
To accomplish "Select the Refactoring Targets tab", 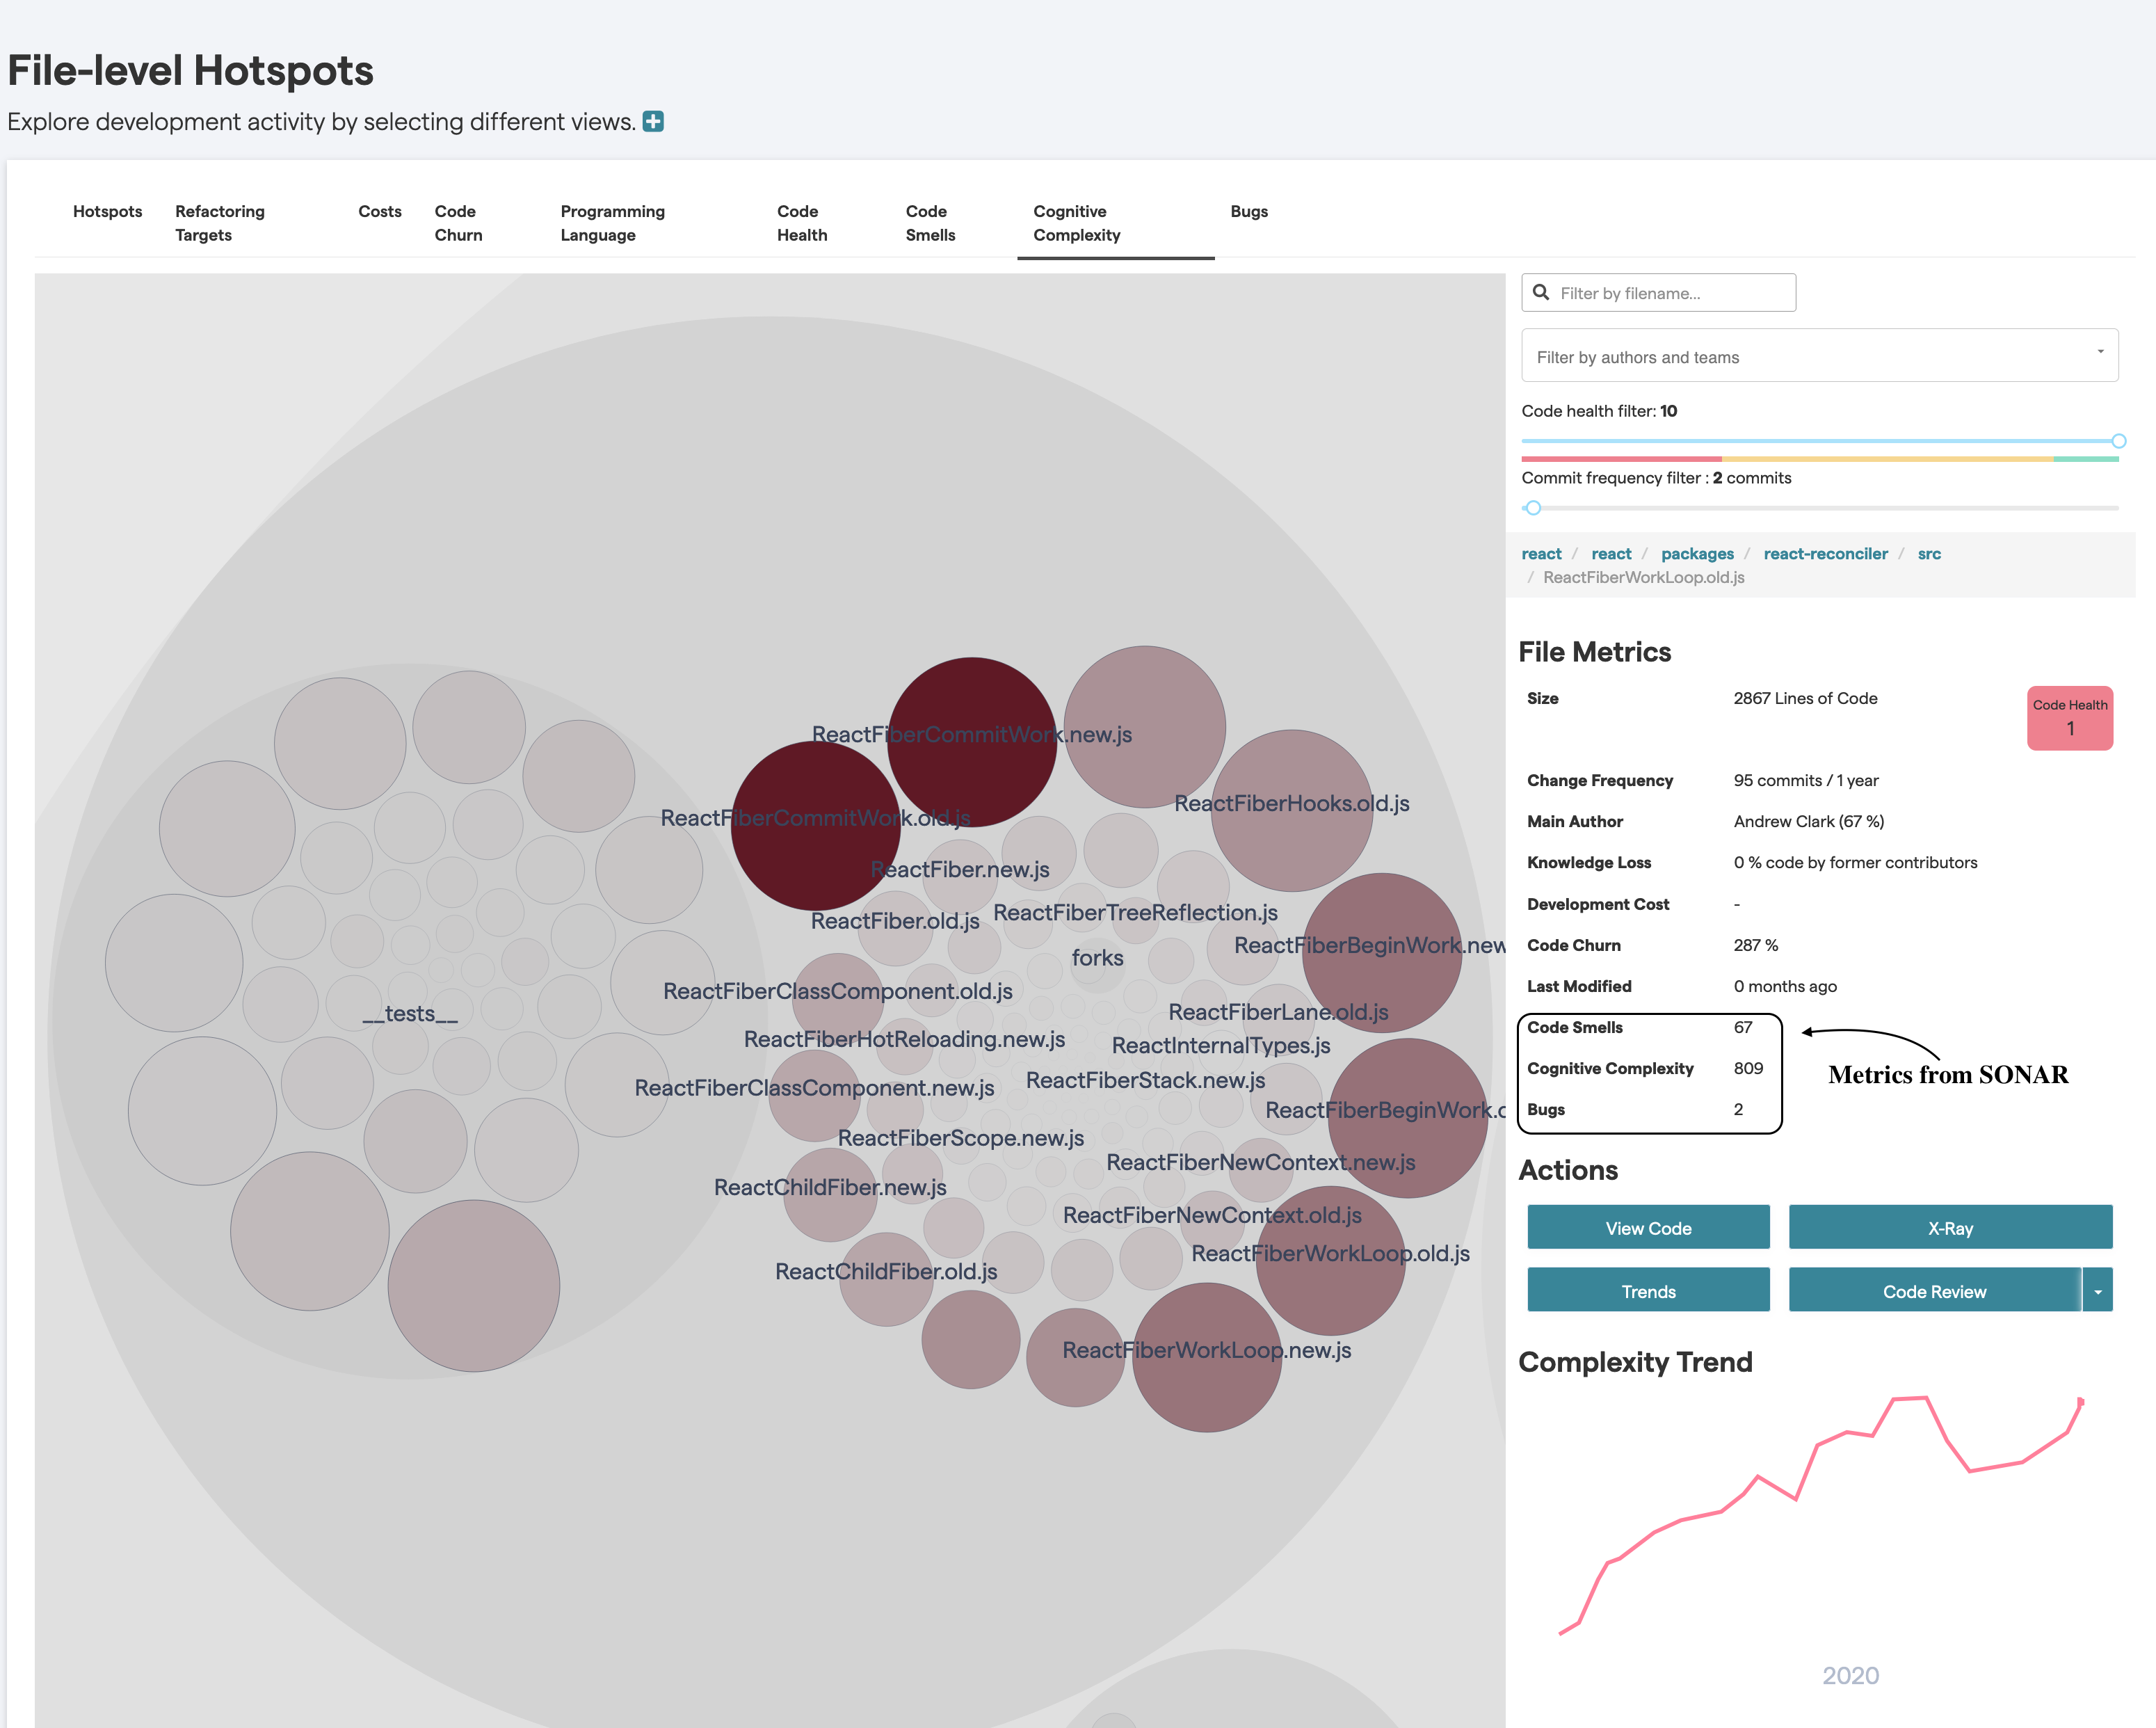I will click(x=220, y=221).
